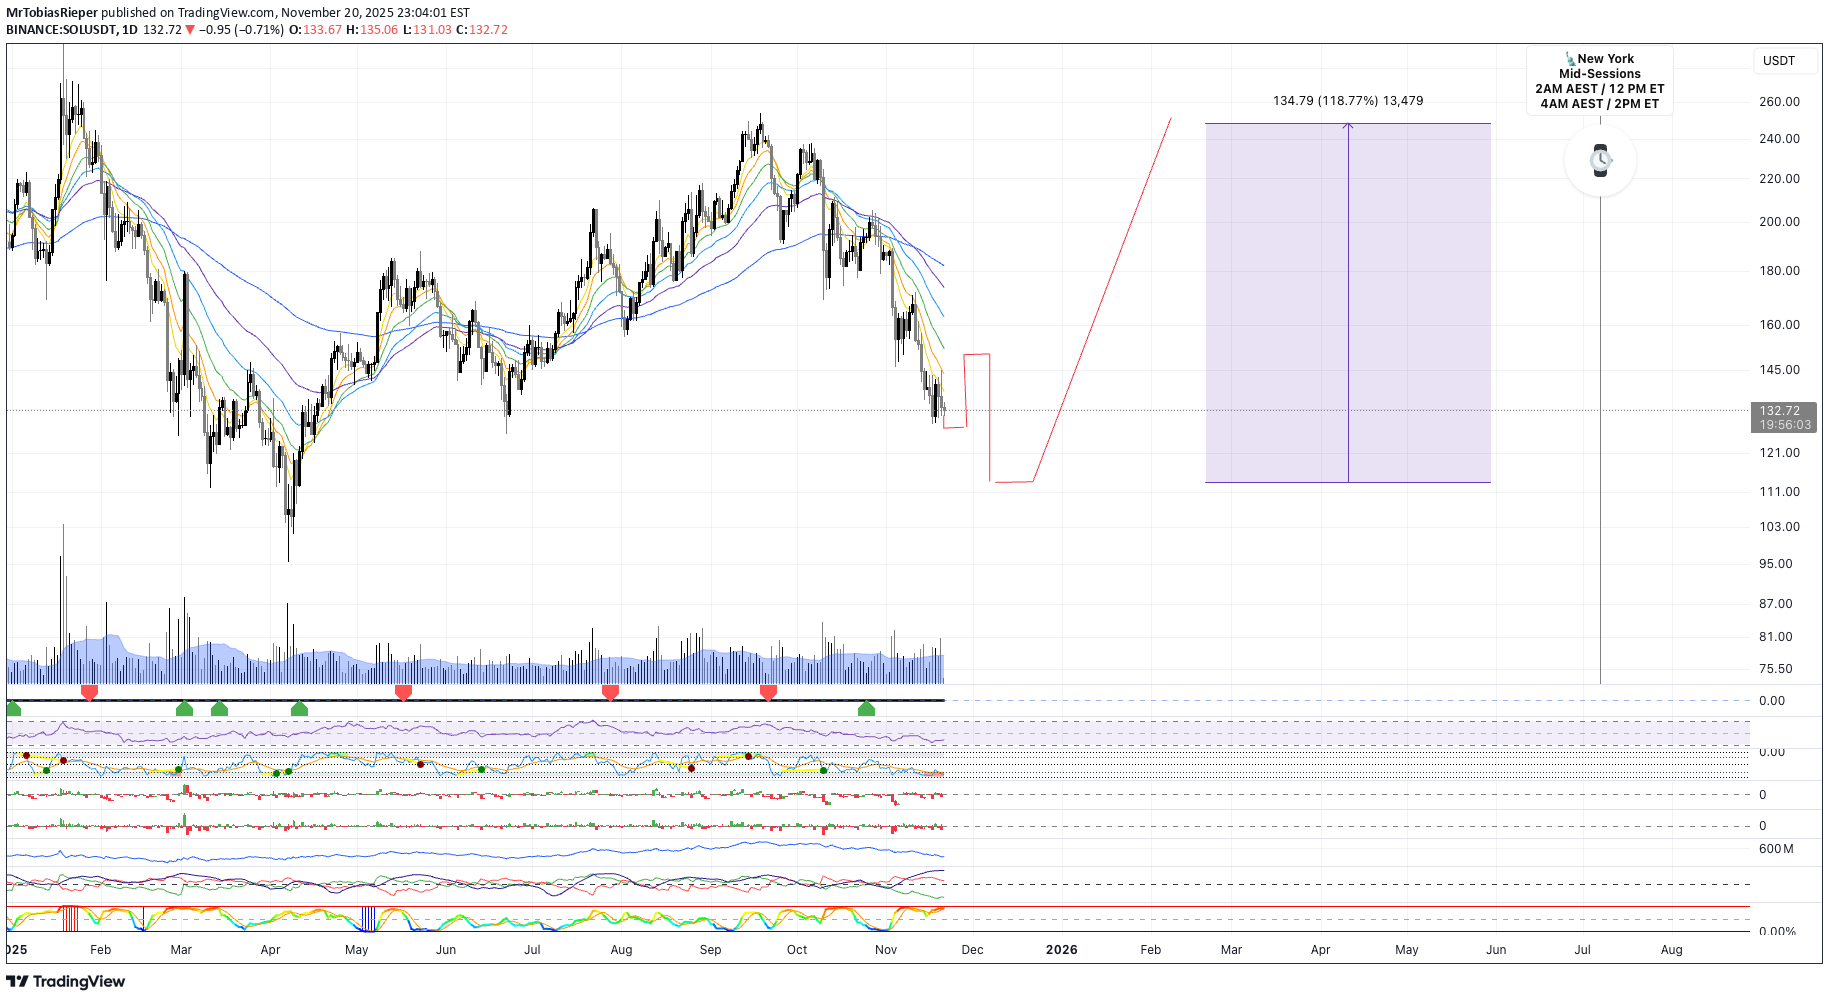Viewport: 1829px width, 1000px height.
Task: Select the green up marker in early April
Action: click(299, 709)
